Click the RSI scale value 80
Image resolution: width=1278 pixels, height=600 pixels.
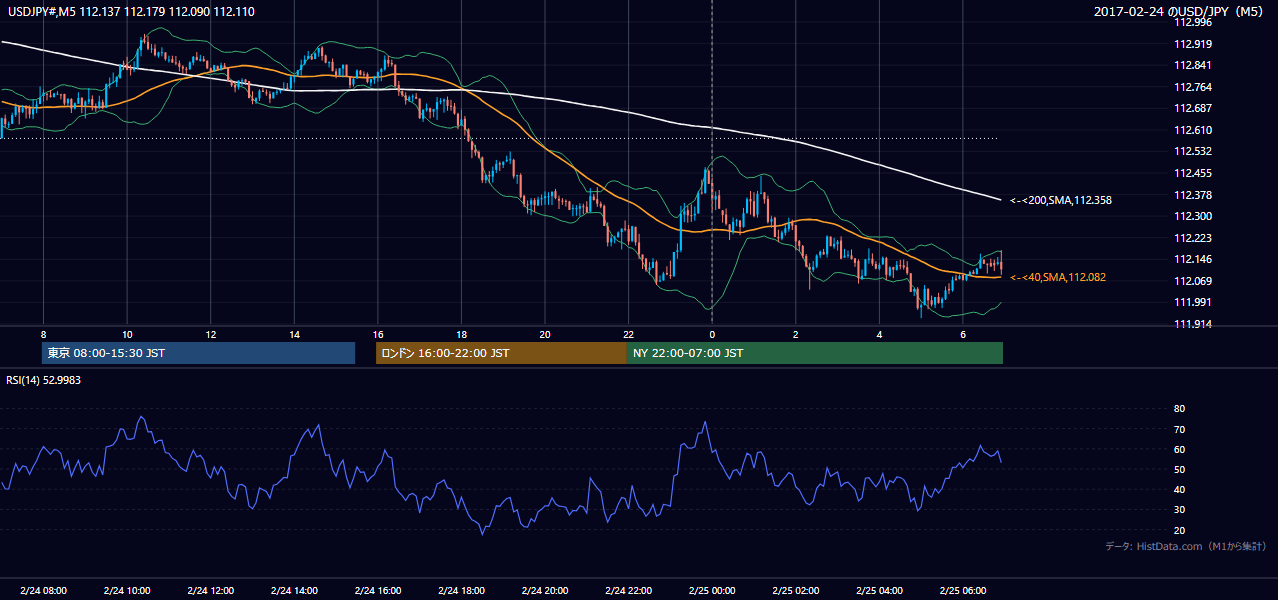tap(1179, 409)
